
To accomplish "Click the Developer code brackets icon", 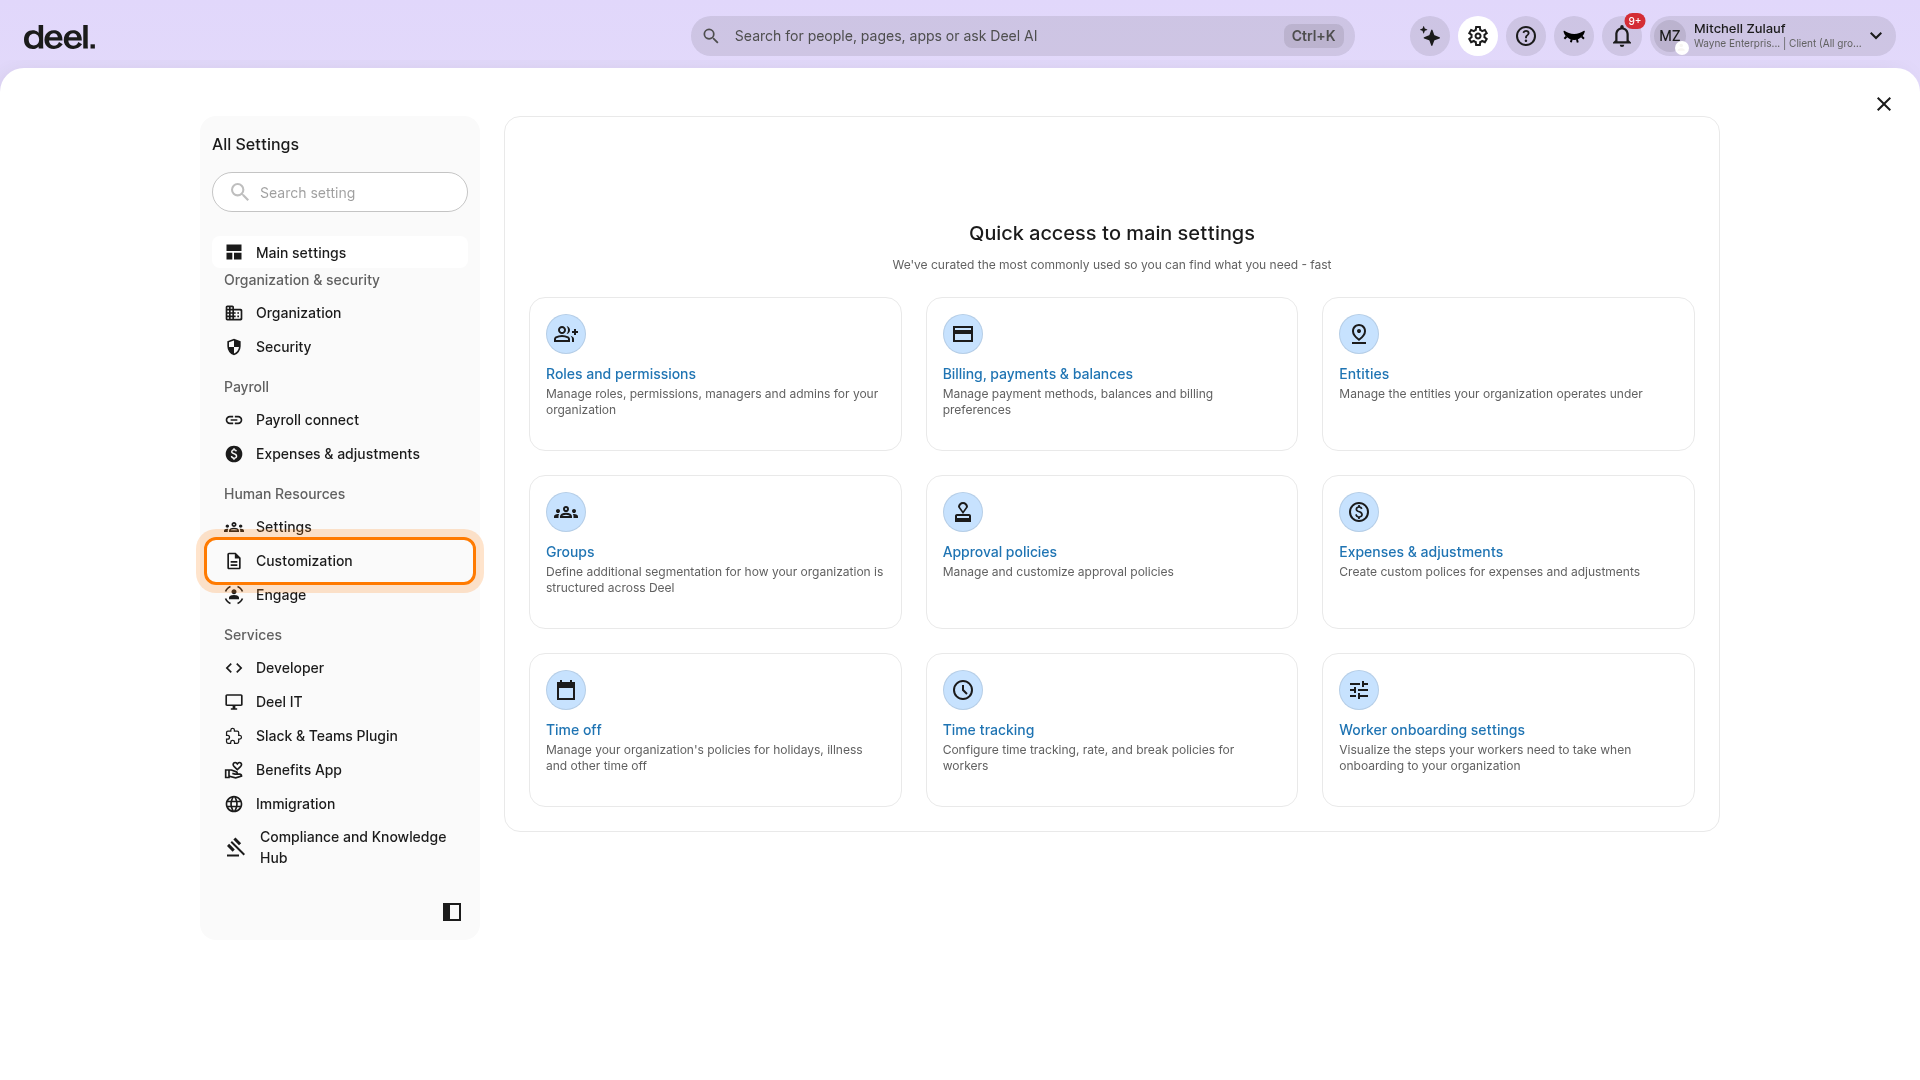I will pos(234,668).
